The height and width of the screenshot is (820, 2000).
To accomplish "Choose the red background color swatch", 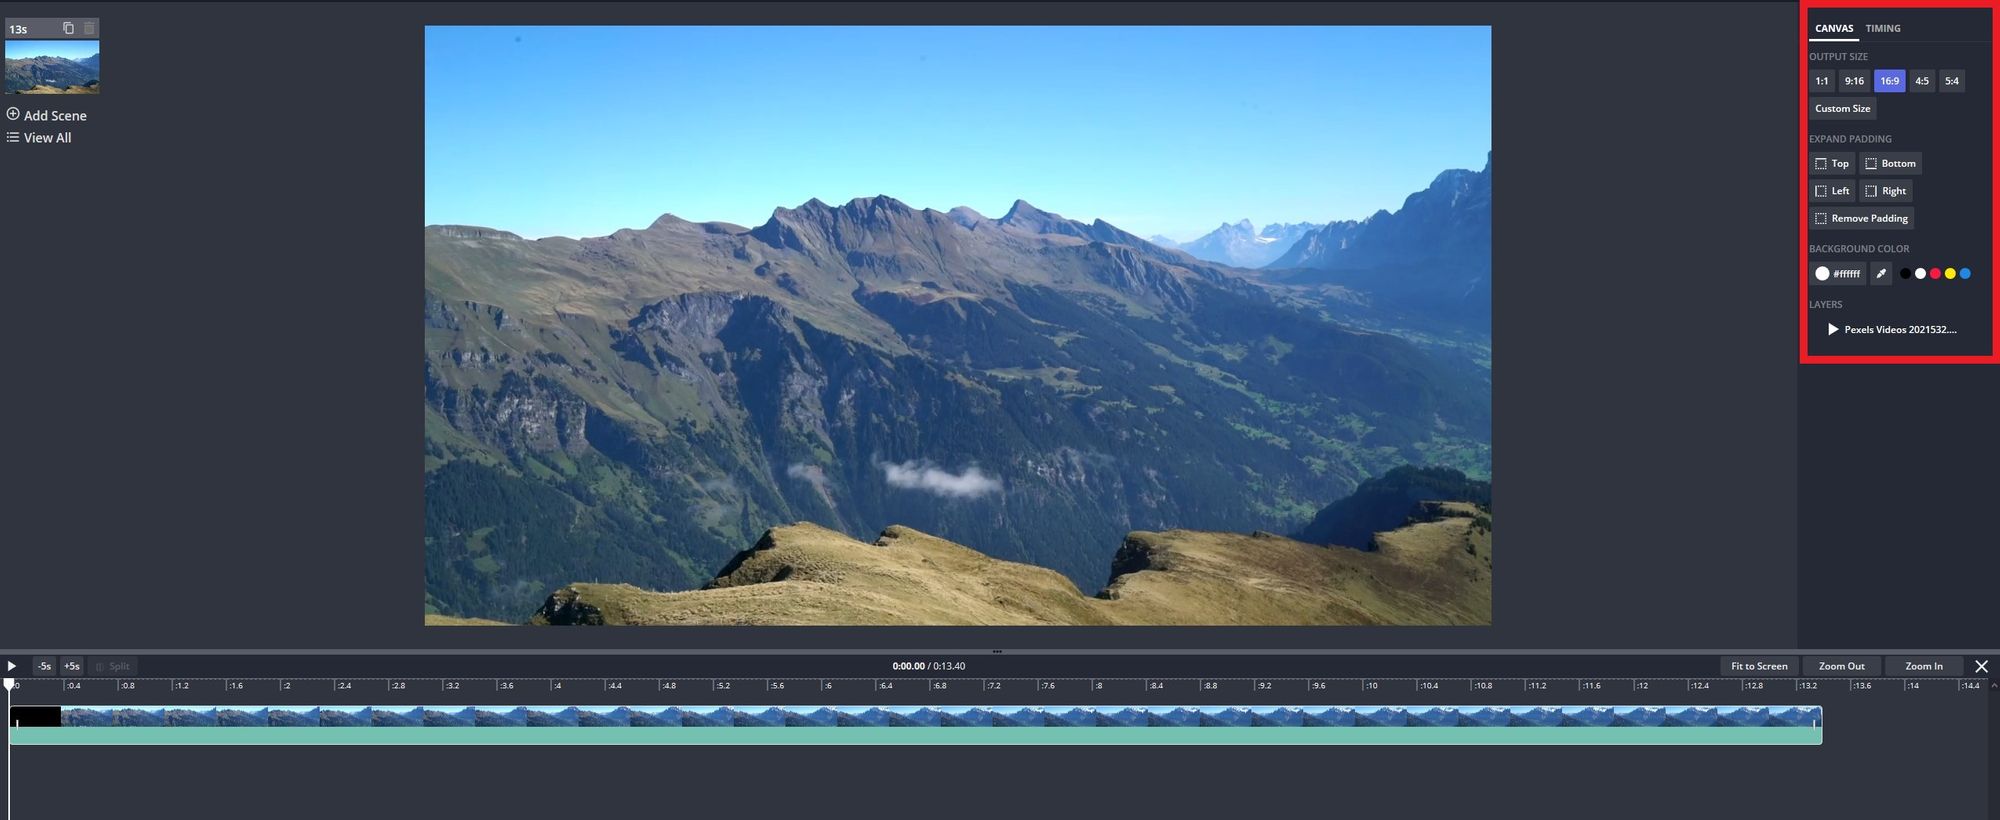I will 1935,273.
